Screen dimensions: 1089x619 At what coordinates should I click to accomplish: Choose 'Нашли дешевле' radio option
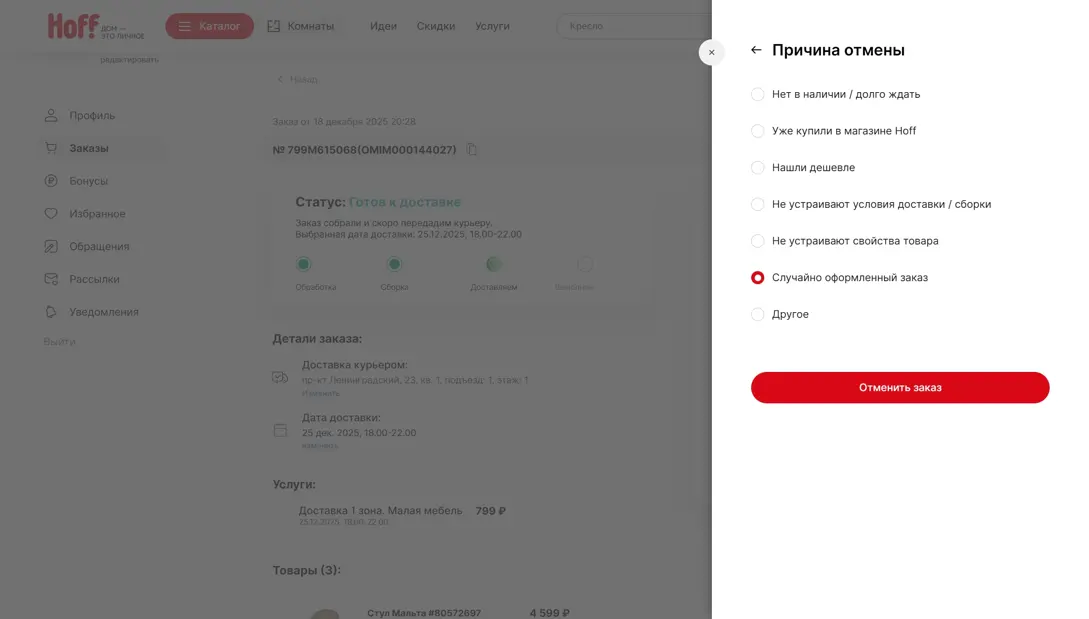pyautogui.click(x=758, y=168)
